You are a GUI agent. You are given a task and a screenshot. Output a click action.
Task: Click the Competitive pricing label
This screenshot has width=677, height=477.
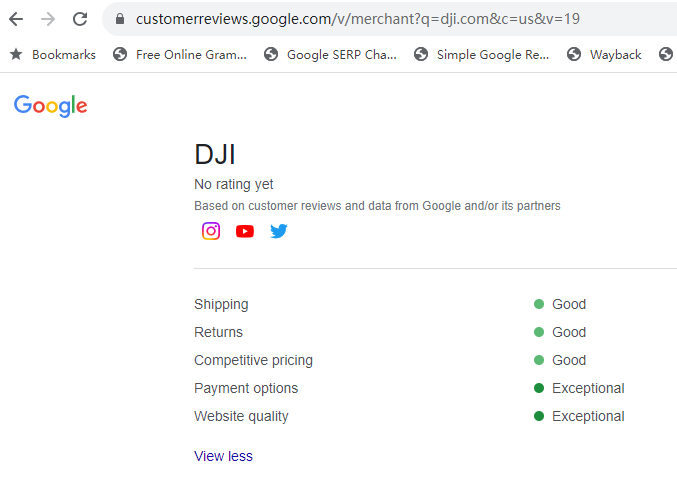[x=253, y=360]
